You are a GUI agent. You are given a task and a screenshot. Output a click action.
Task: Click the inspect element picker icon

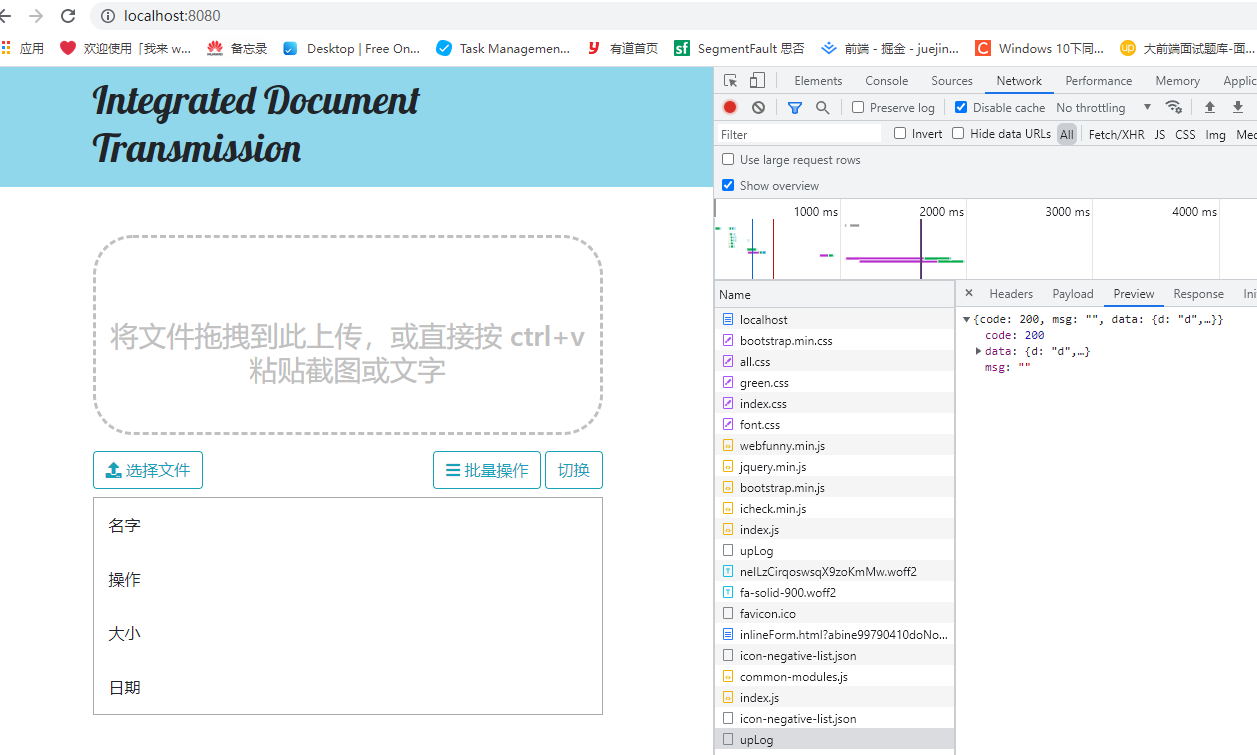pyautogui.click(x=731, y=81)
